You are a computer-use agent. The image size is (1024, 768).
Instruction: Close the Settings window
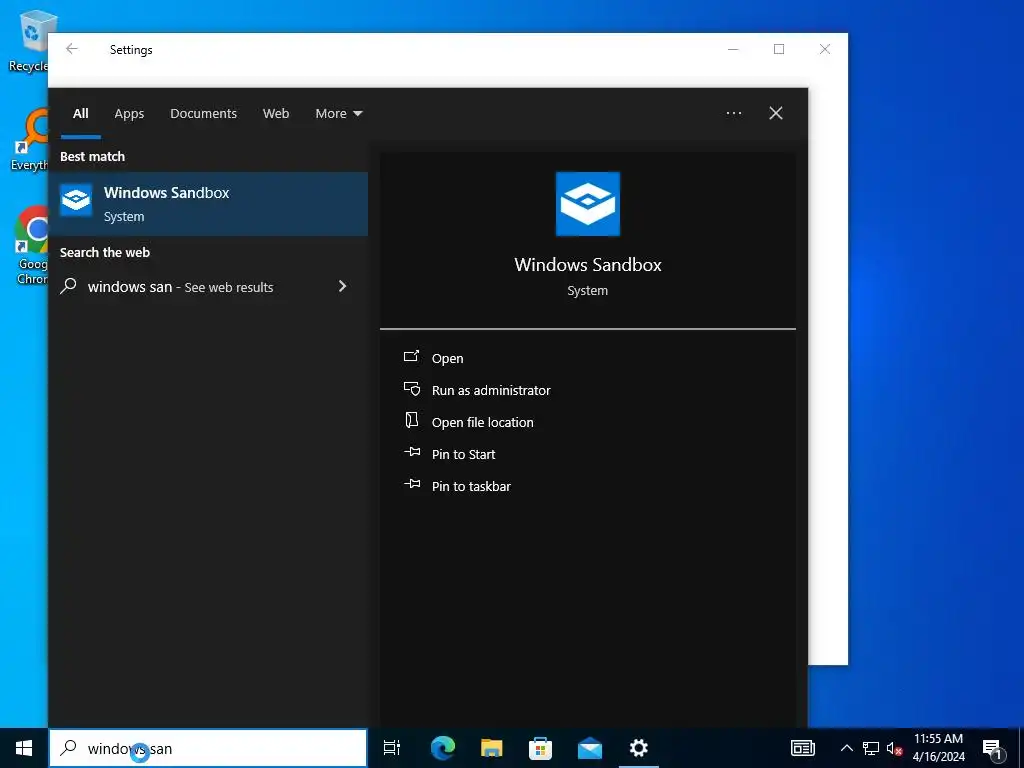coord(825,49)
